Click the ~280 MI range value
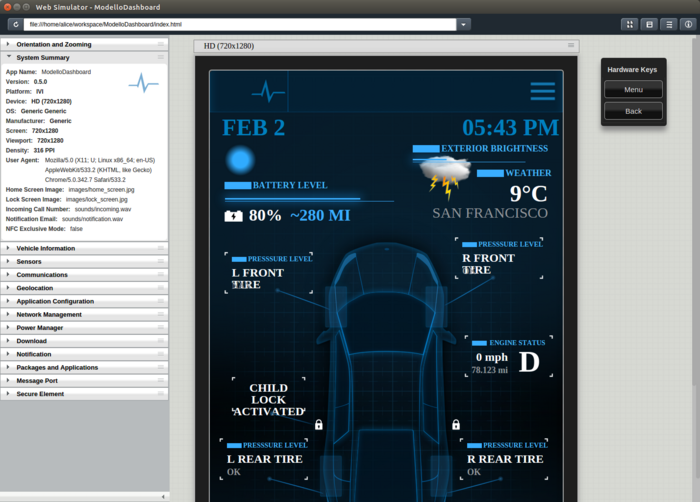The width and height of the screenshot is (700, 502). tap(320, 216)
